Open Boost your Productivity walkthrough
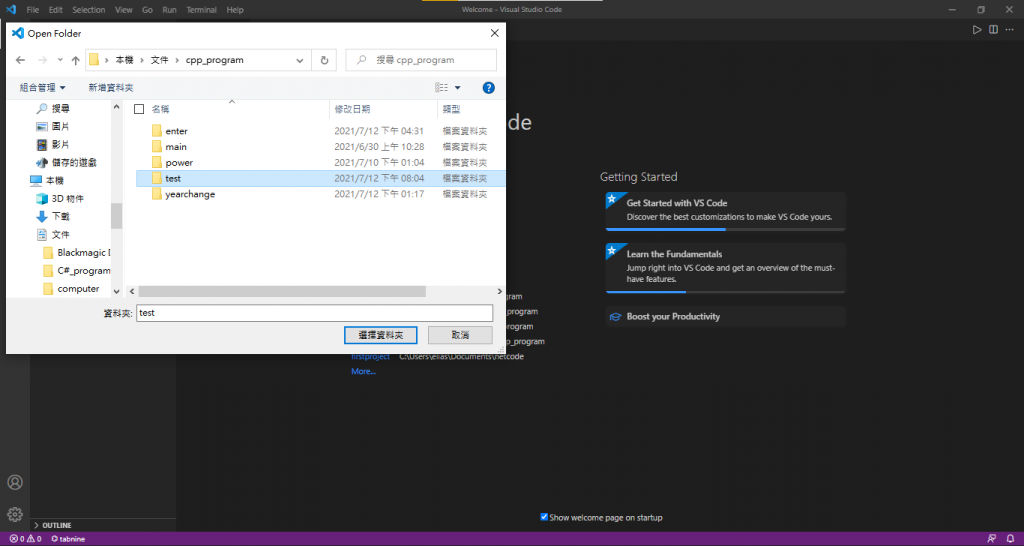This screenshot has width=1024, height=546. pos(726,317)
